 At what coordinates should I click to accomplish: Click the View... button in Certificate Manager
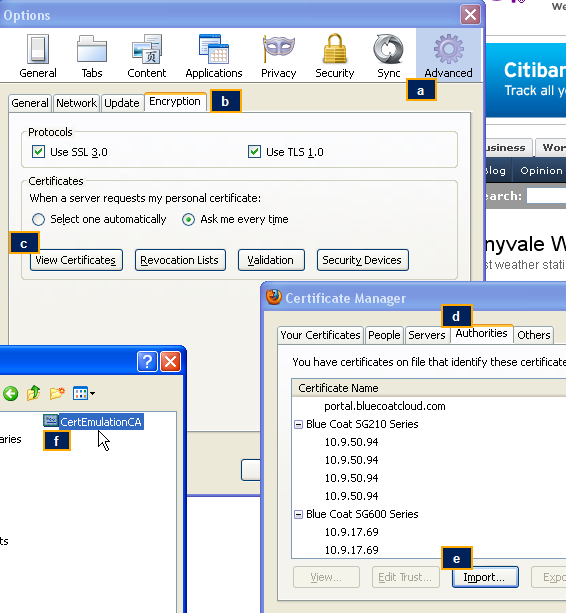[x=326, y=577]
